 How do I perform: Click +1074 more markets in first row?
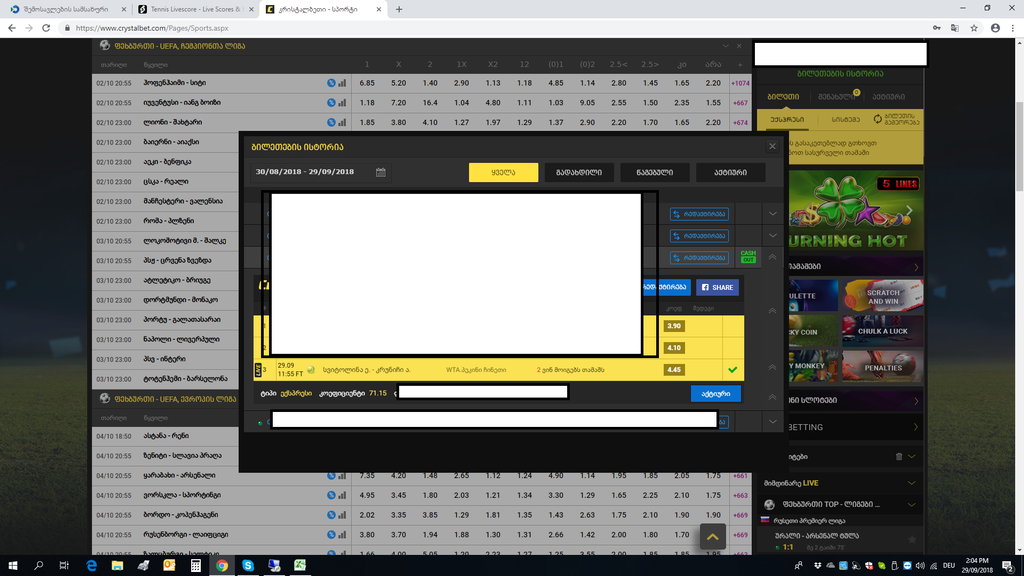(740, 84)
